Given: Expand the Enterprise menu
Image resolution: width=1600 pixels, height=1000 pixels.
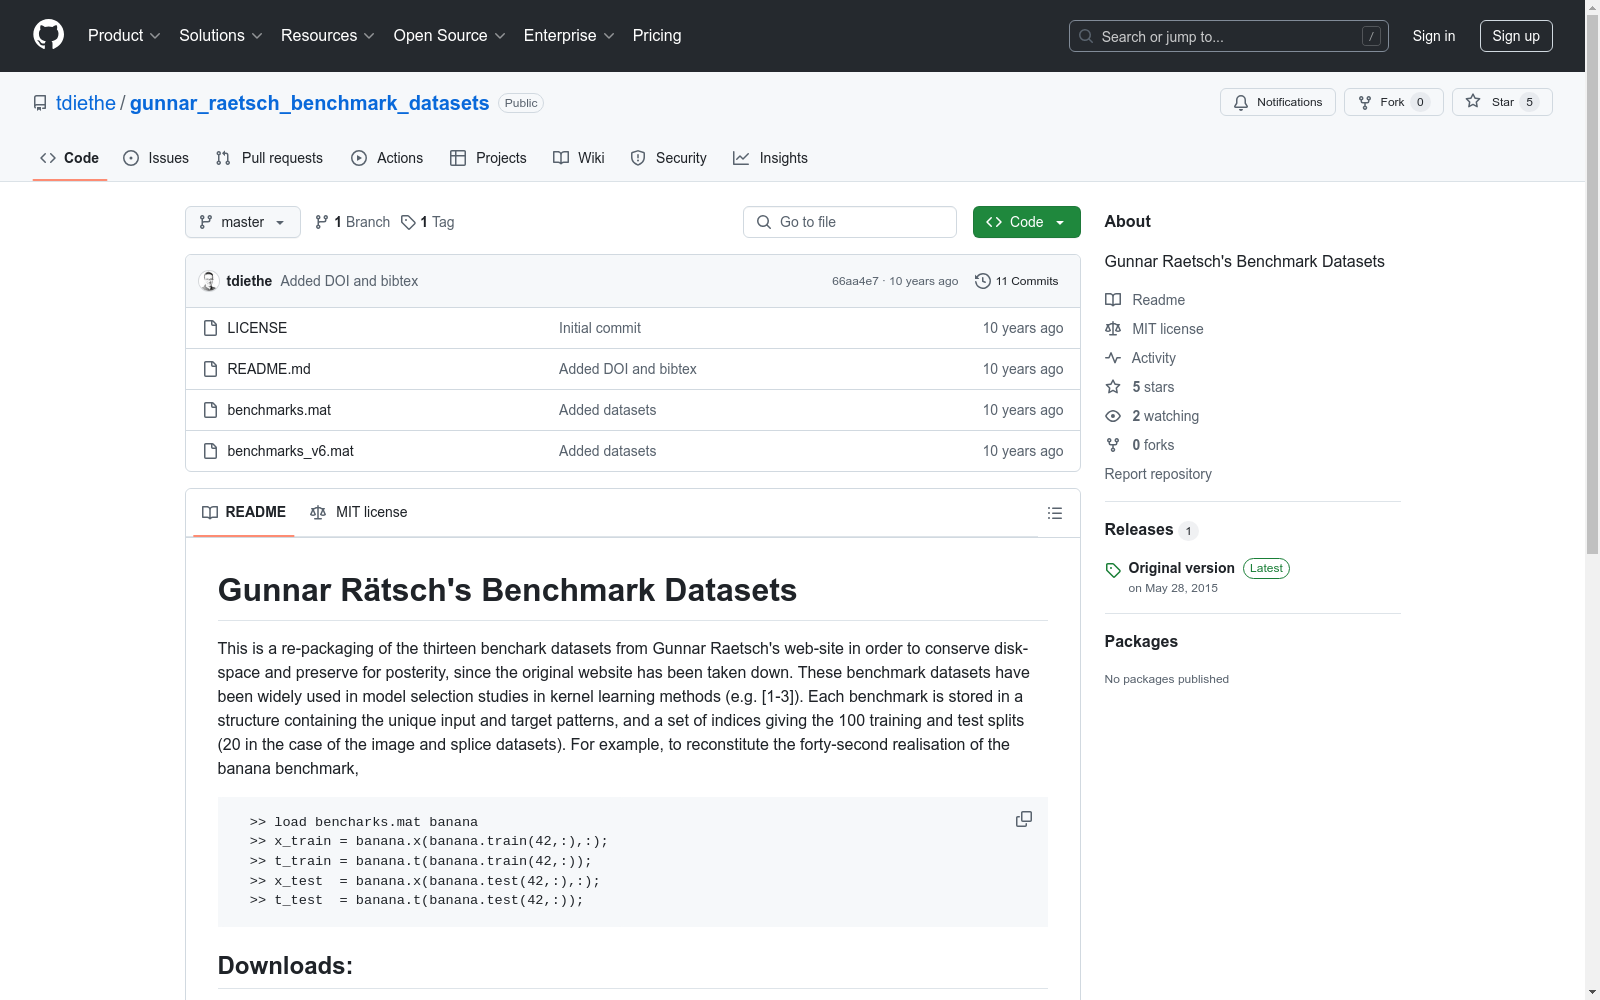Looking at the screenshot, I should pyautogui.click(x=569, y=35).
